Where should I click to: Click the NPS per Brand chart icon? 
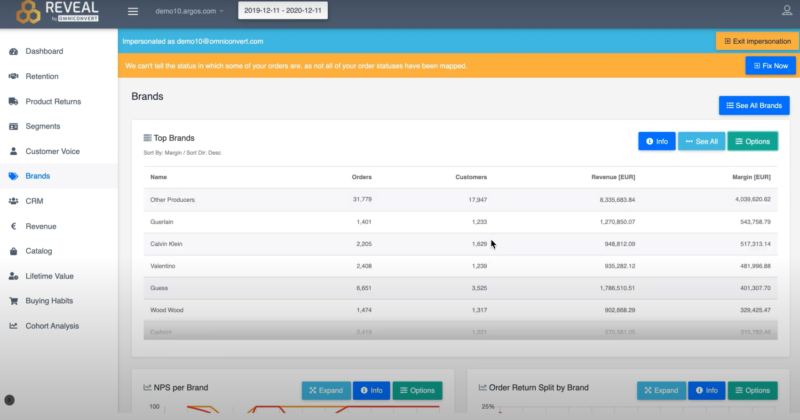(147, 388)
